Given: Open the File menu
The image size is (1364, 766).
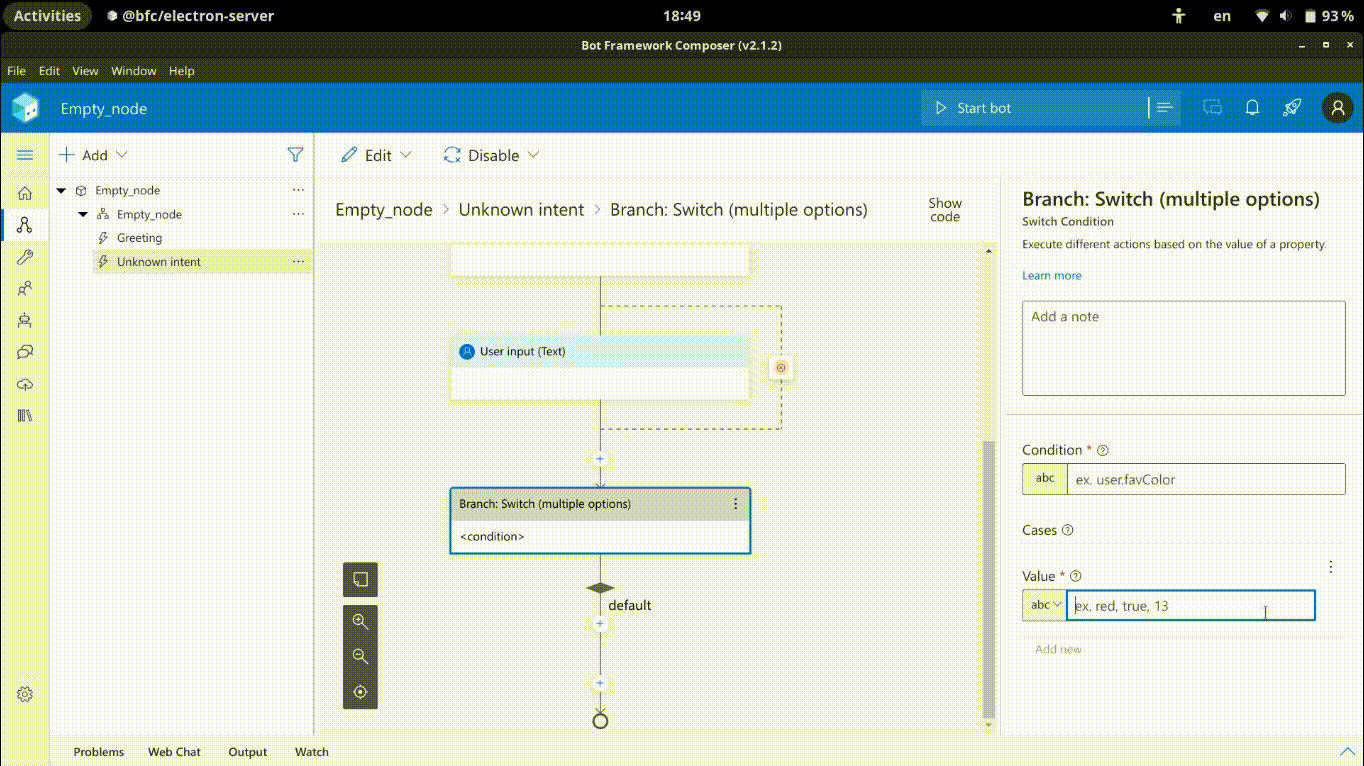Looking at the screenshot, I should (16, 71).
